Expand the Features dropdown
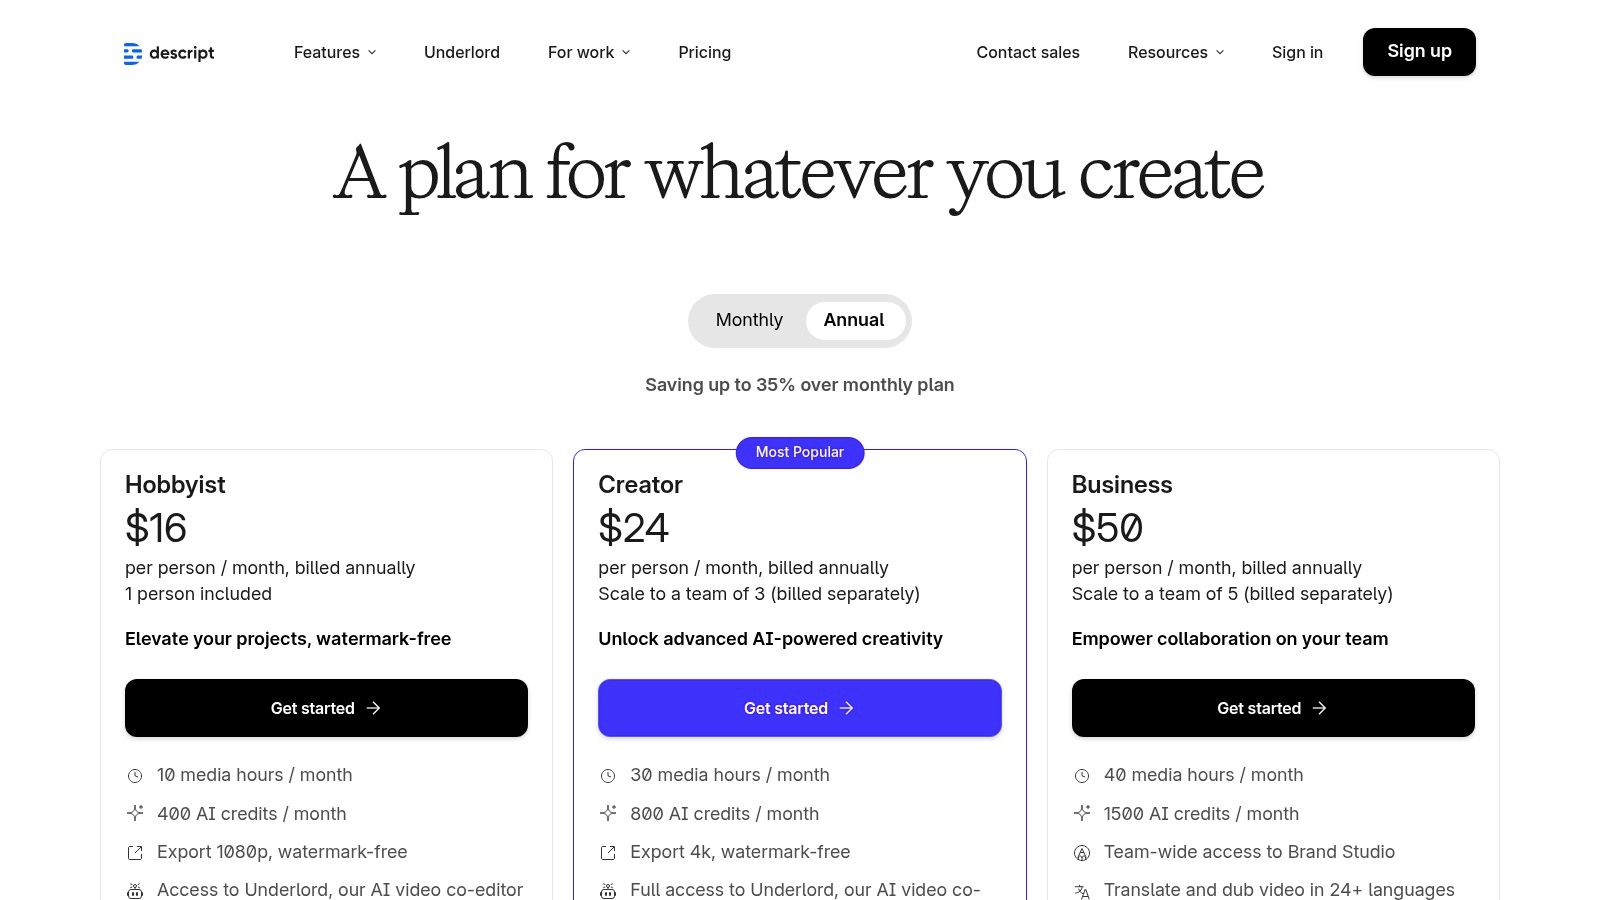Image resolution: width=1600 pixels, height=900 pixels. [334, 52]
